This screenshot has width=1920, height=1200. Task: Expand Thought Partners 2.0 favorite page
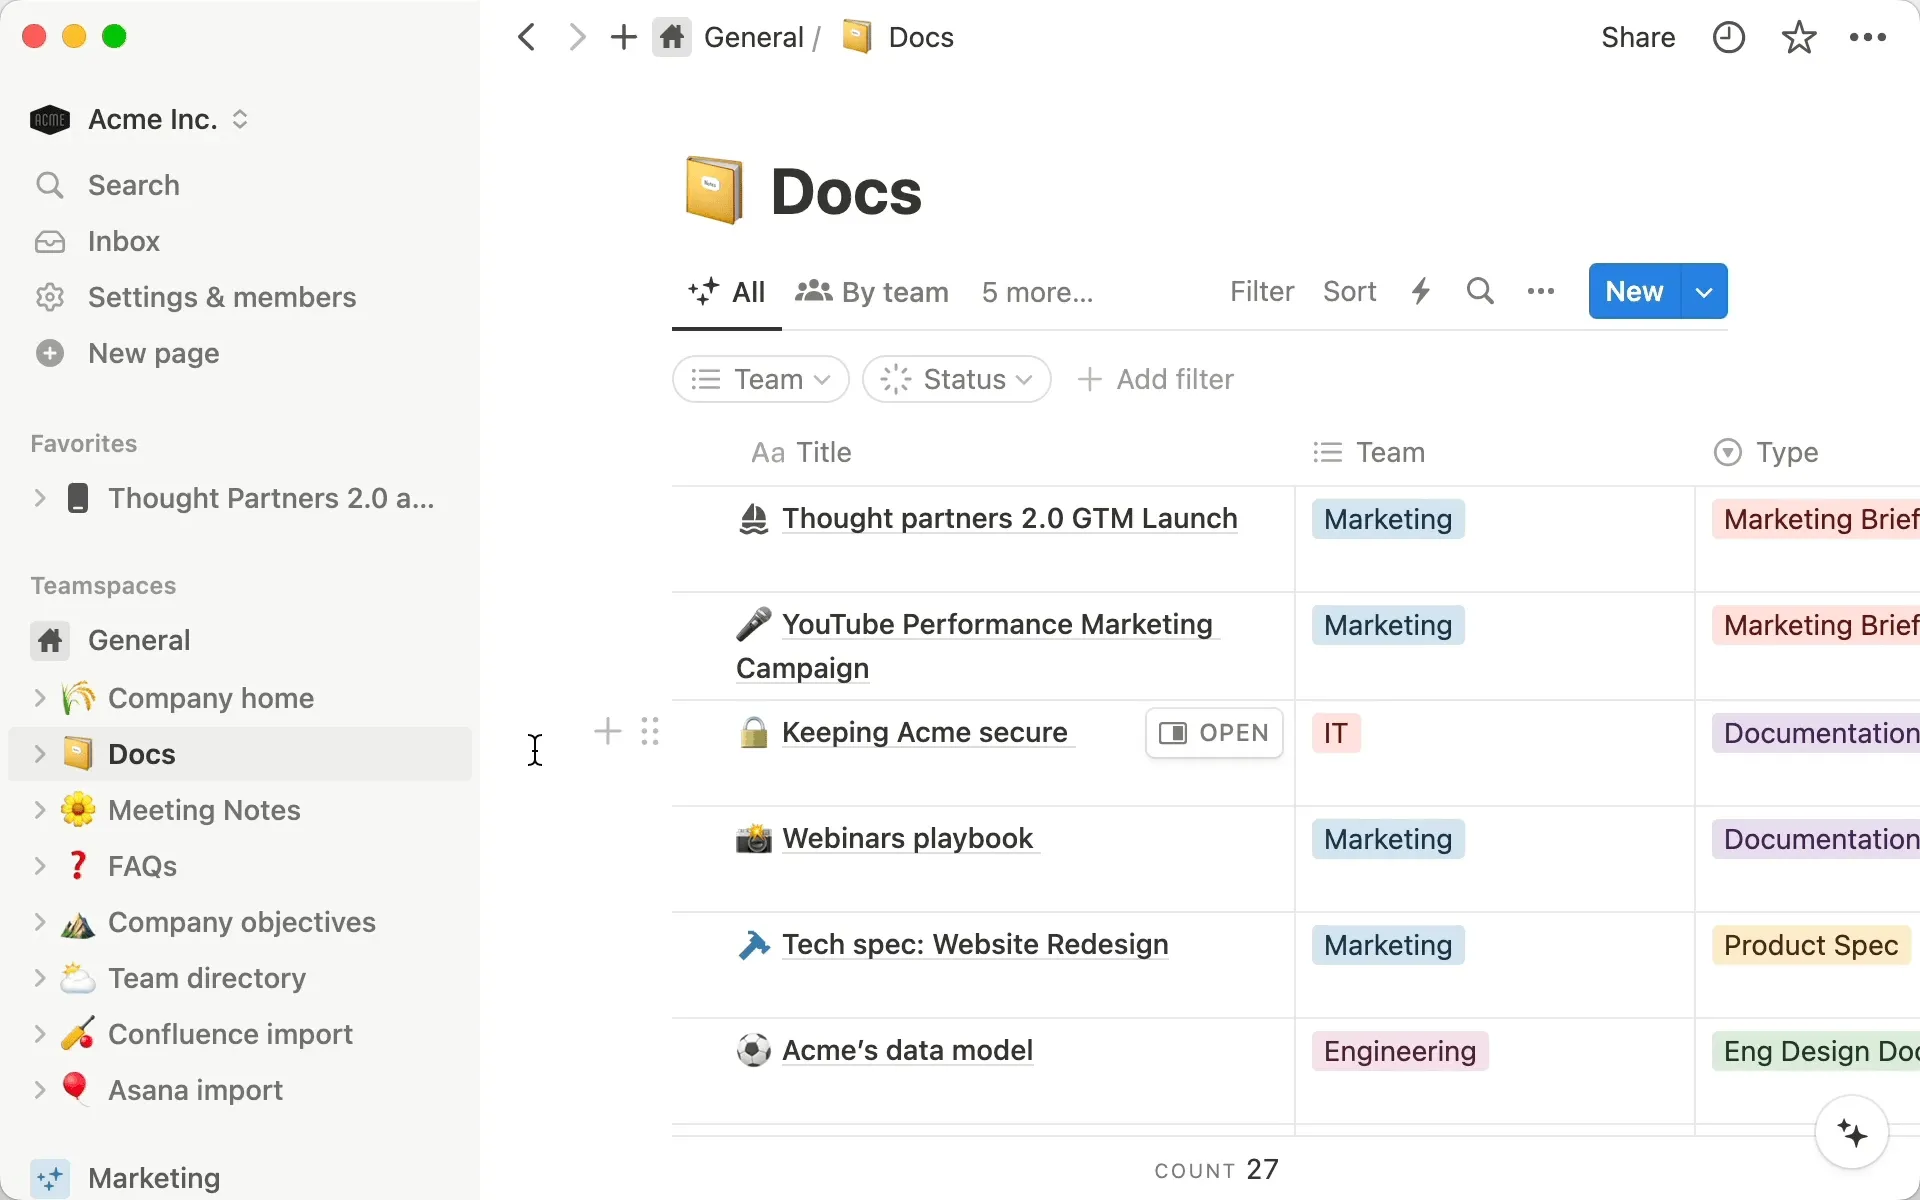(40, 498)
